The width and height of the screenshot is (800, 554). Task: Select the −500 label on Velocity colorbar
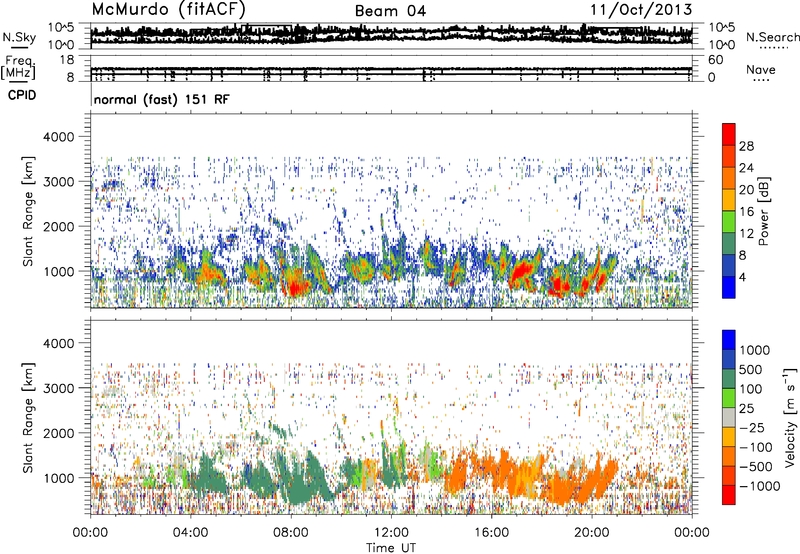(756, 466)
